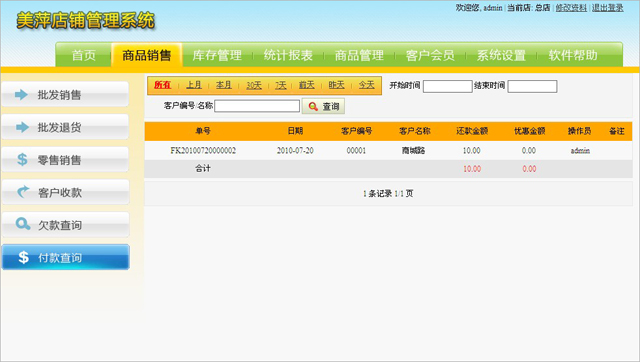Filter records by 所有
Screen dimensions: 640x362
[x=162, y=85]
